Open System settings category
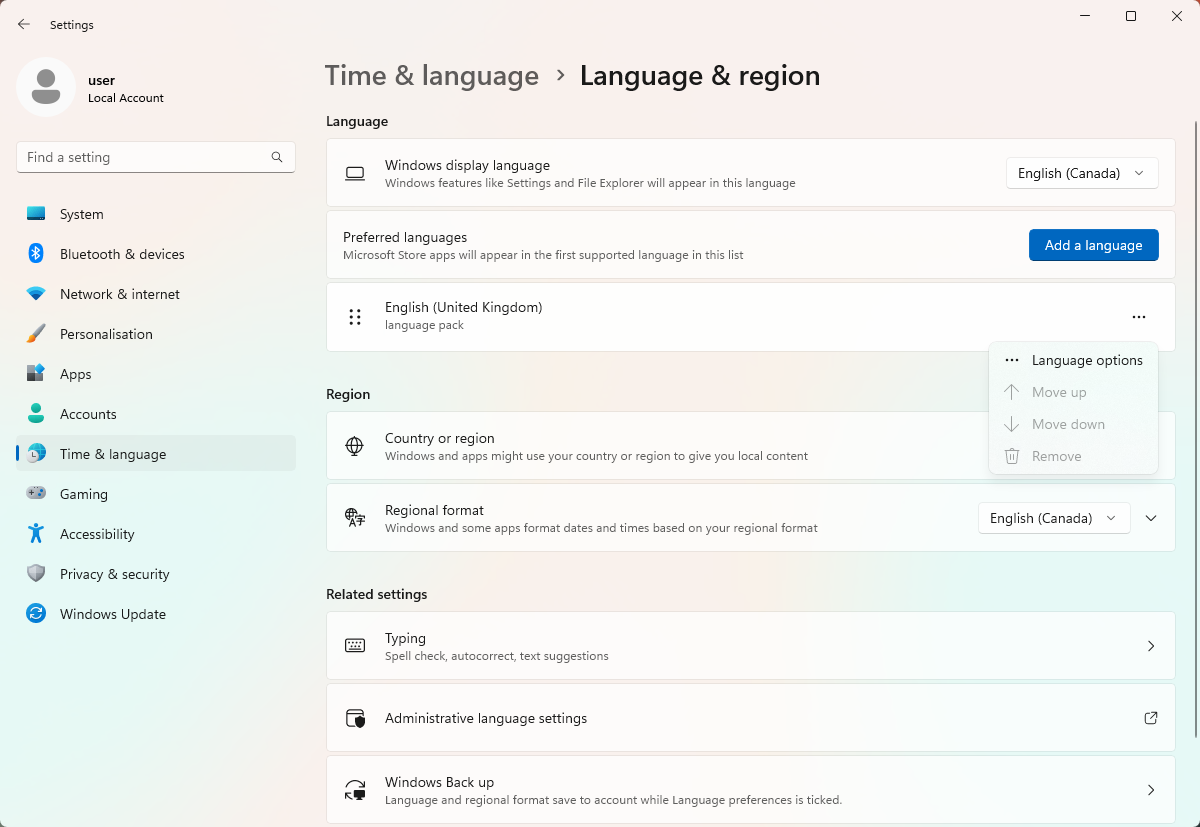 (156, 214)
